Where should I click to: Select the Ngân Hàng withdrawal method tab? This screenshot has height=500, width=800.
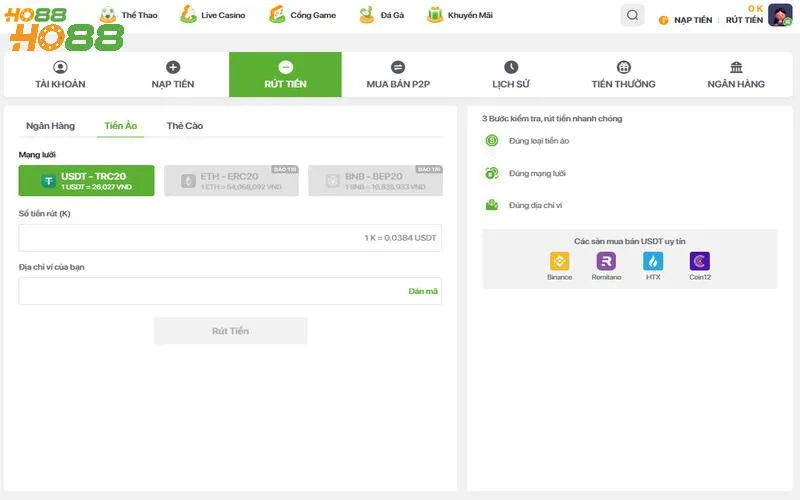click(x=51, y=126)
